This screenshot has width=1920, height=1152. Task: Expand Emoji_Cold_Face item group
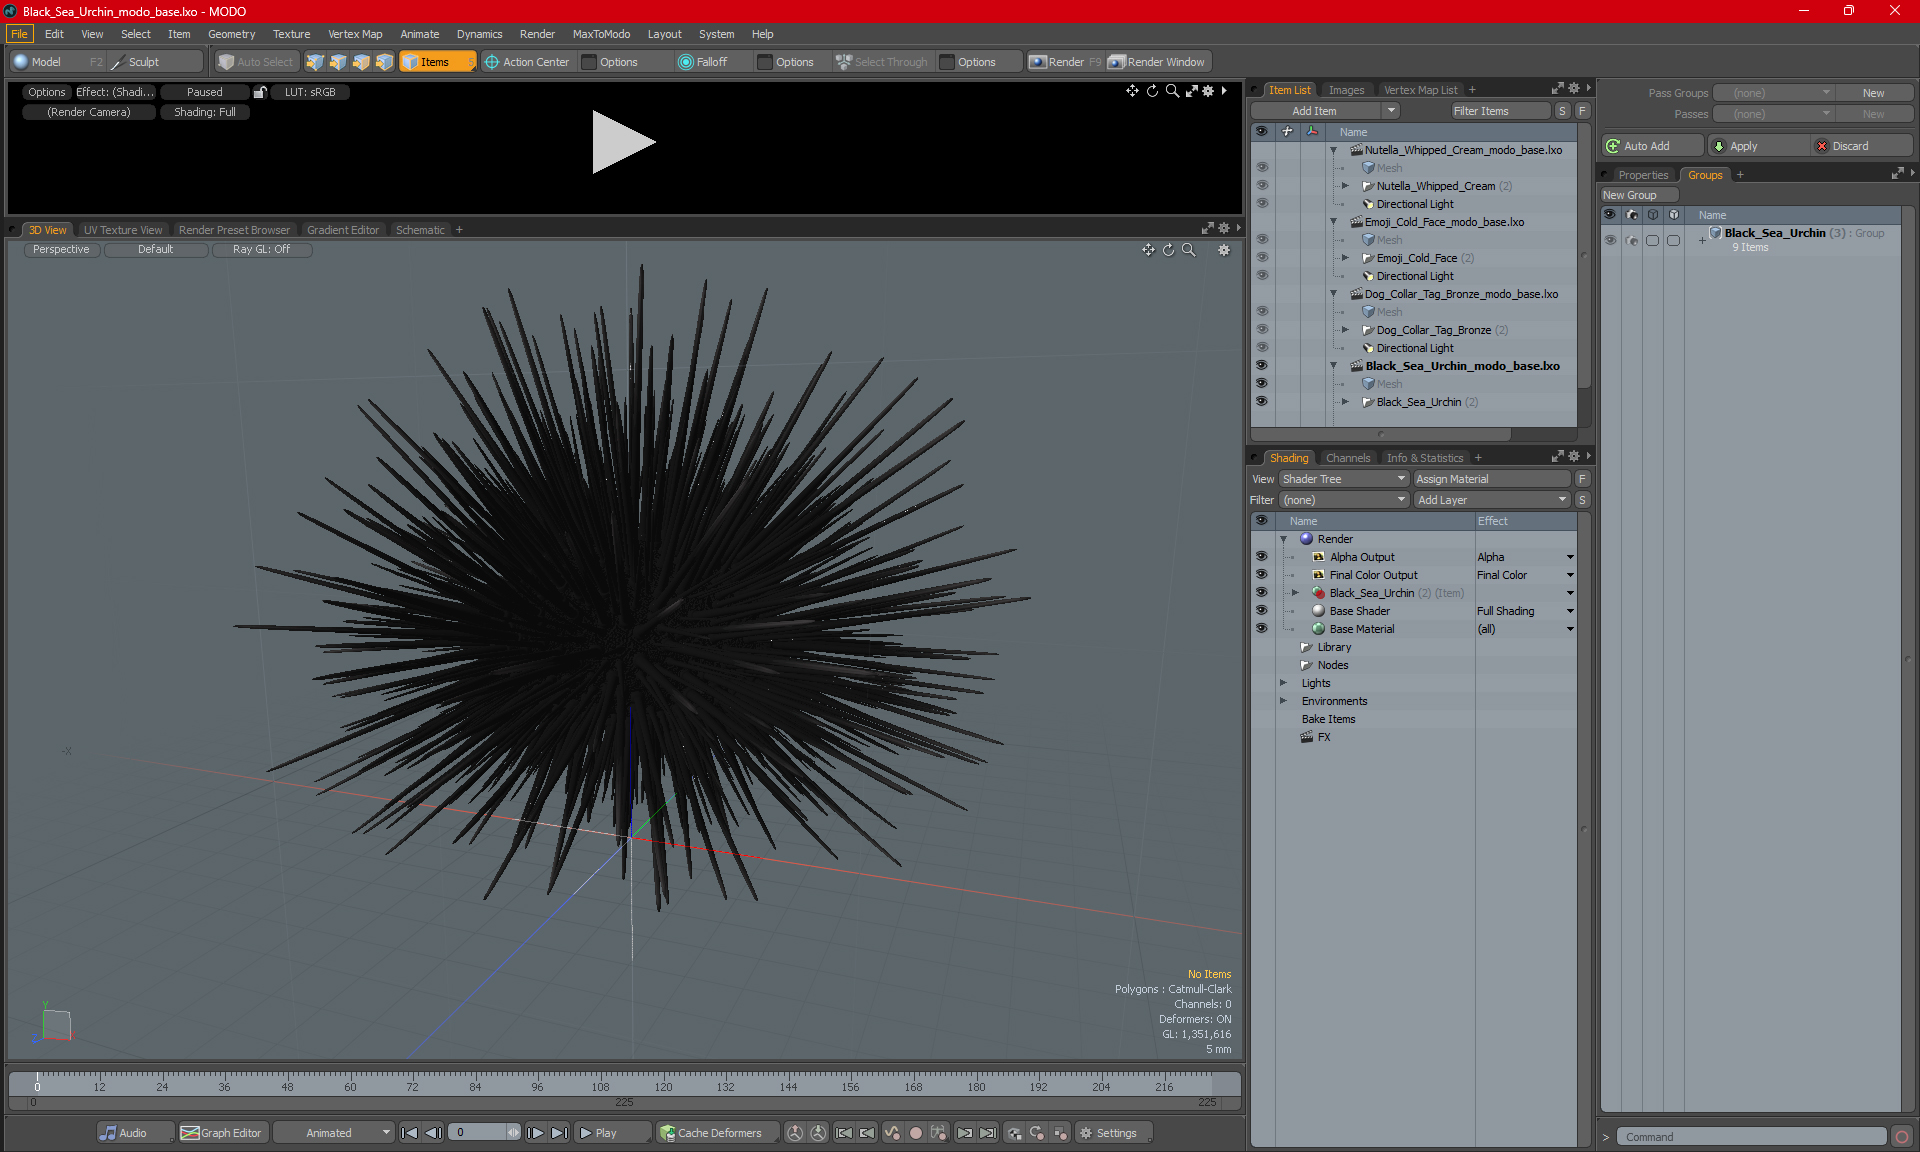coord(1345,258)
